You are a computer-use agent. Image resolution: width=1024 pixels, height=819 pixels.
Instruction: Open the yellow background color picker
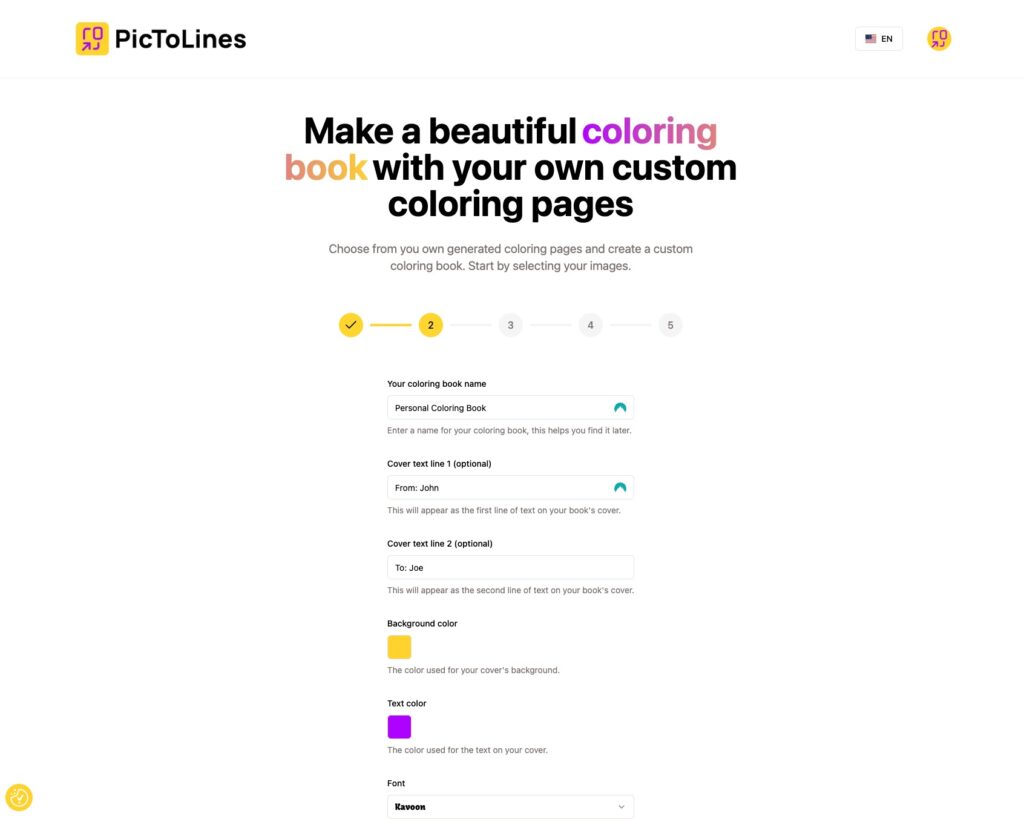(399, 647)
